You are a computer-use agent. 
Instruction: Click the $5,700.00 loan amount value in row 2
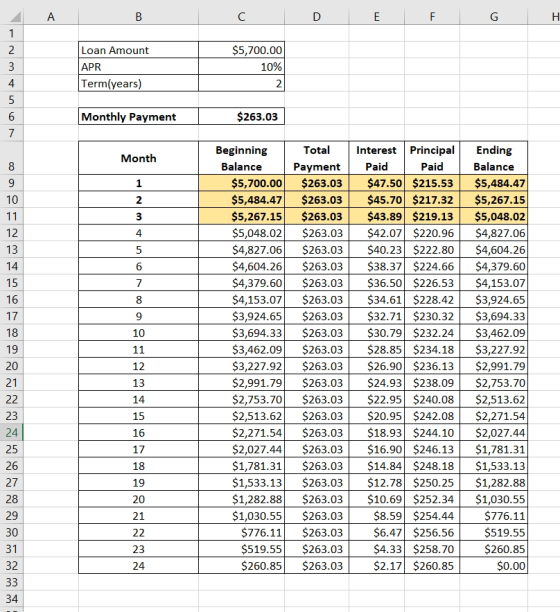(x=241, y=50)
